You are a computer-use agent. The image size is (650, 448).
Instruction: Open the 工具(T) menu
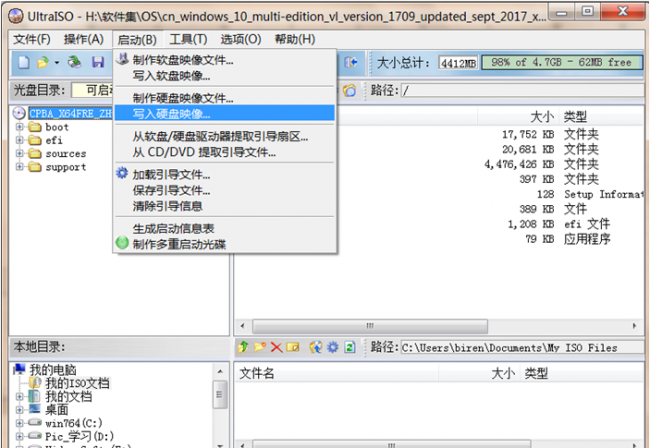click(188, 39)
